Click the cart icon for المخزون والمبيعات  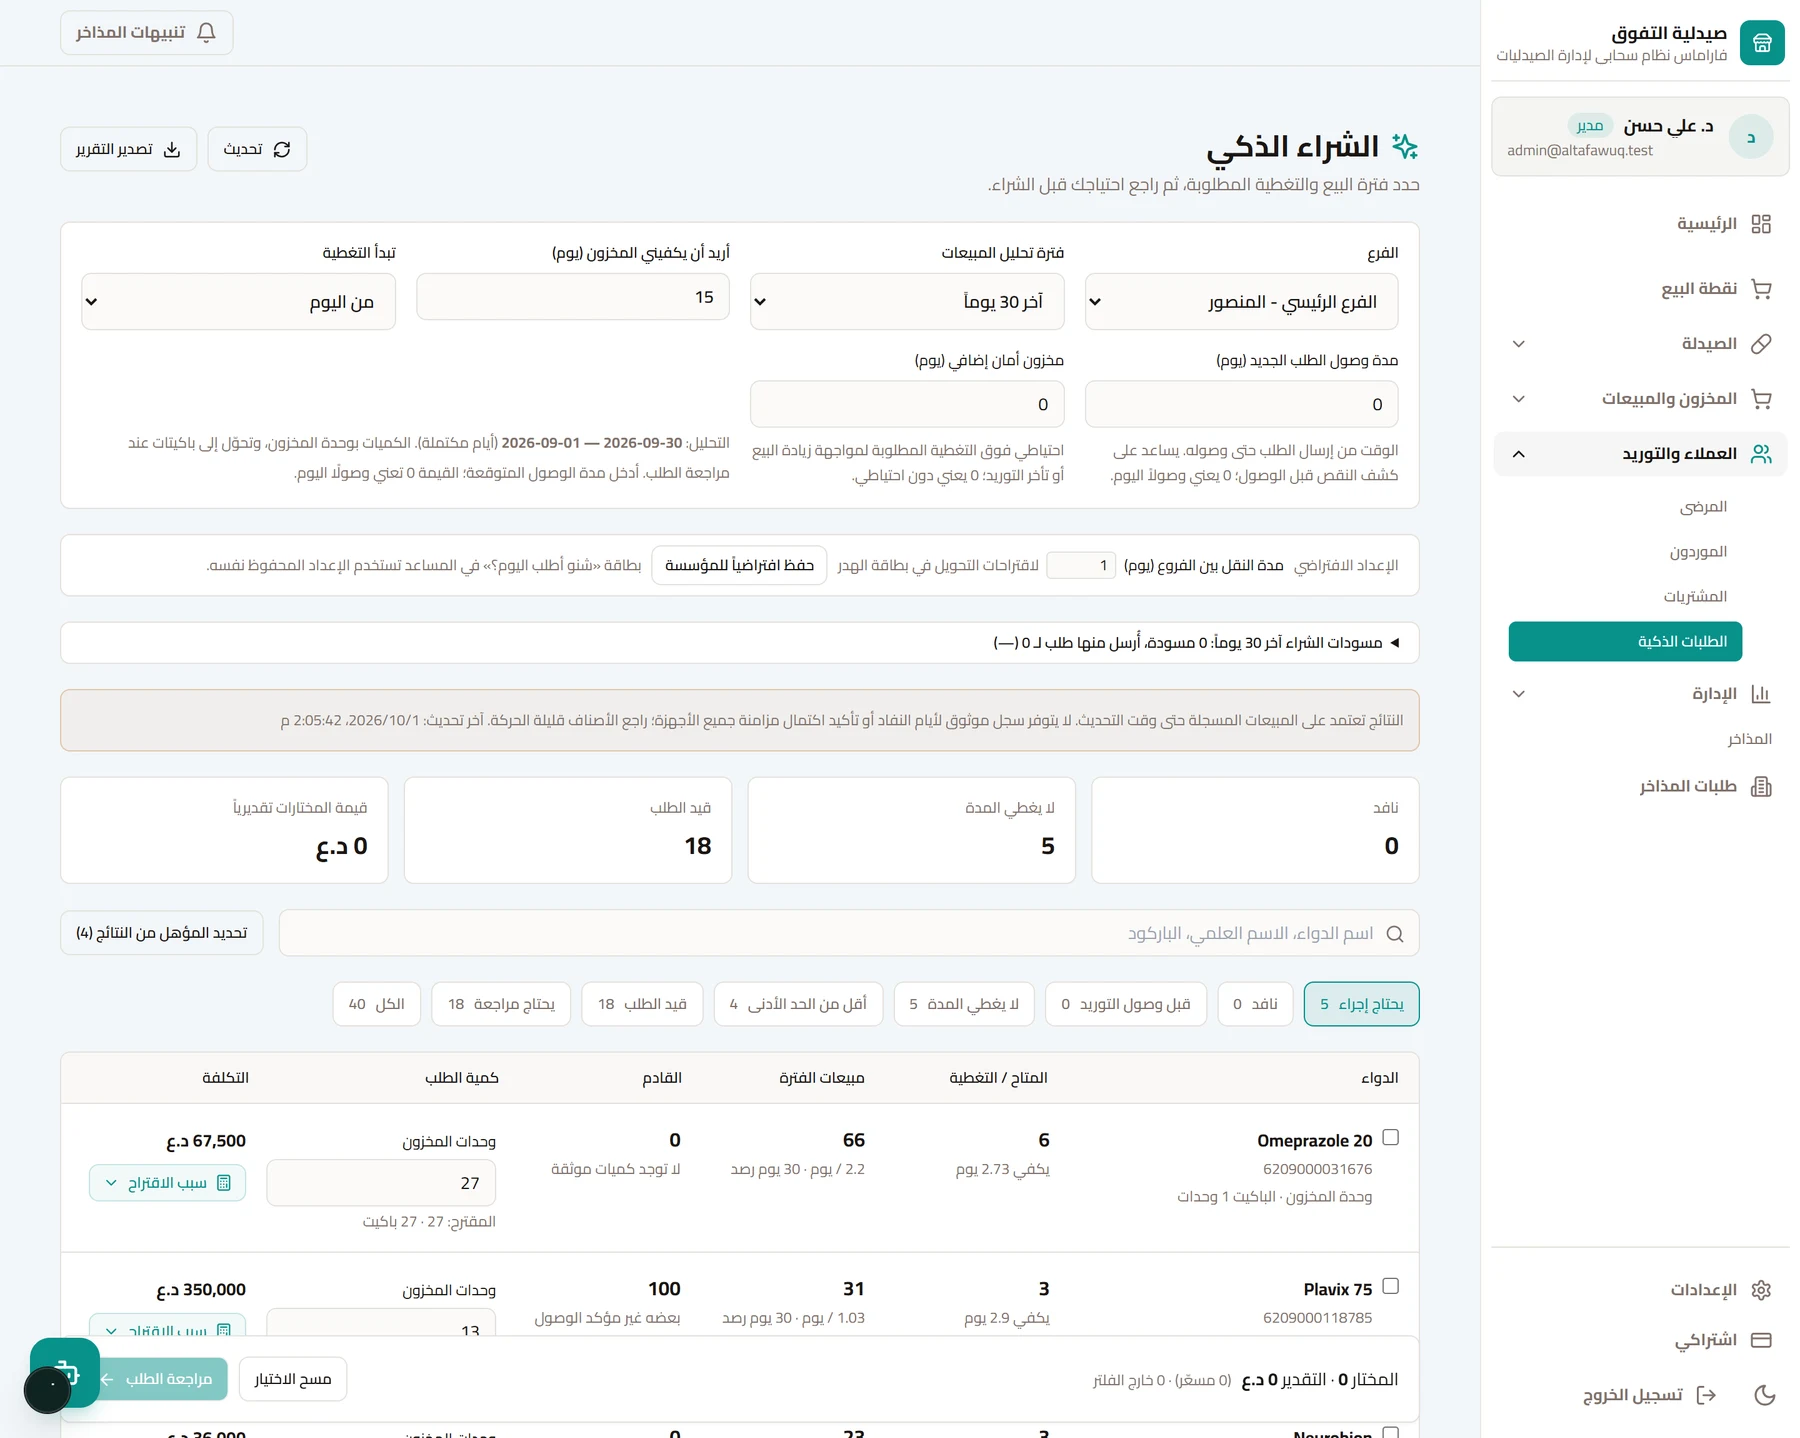1761,399
